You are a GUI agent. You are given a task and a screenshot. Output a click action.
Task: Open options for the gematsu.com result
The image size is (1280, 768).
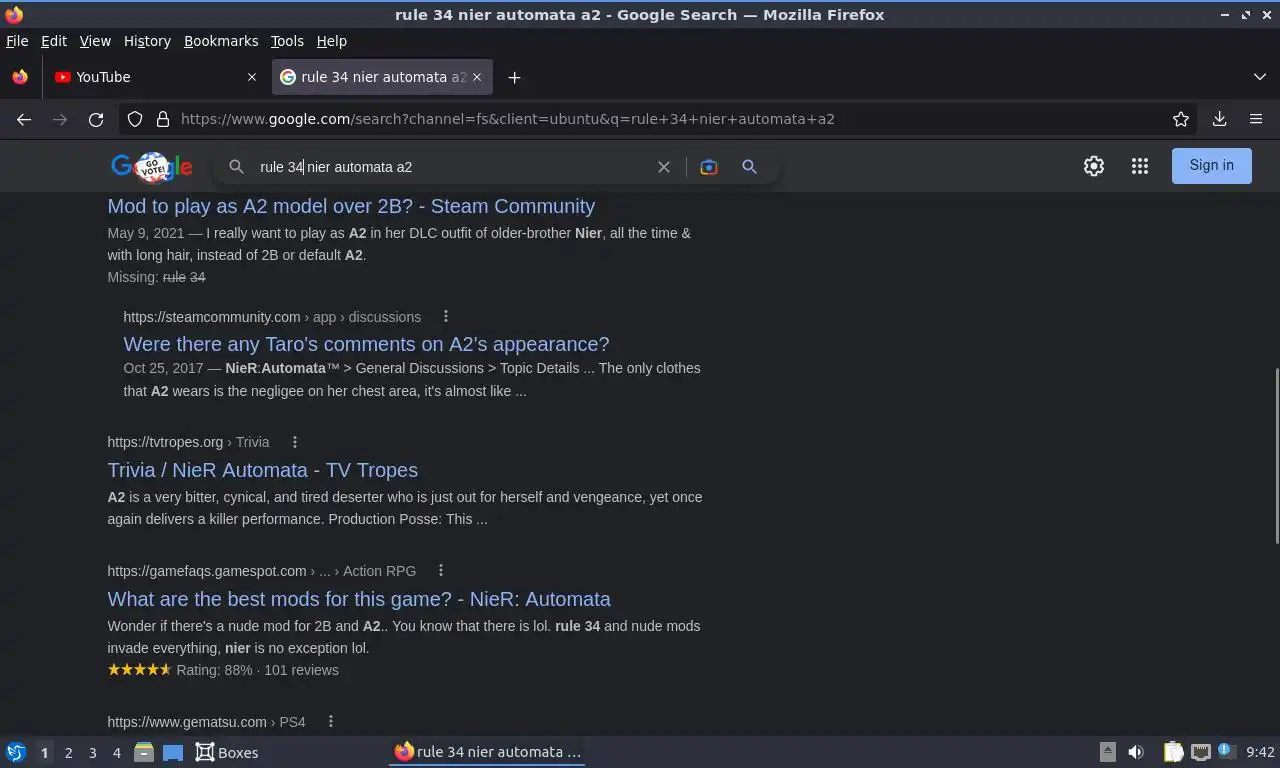[331, 722]
